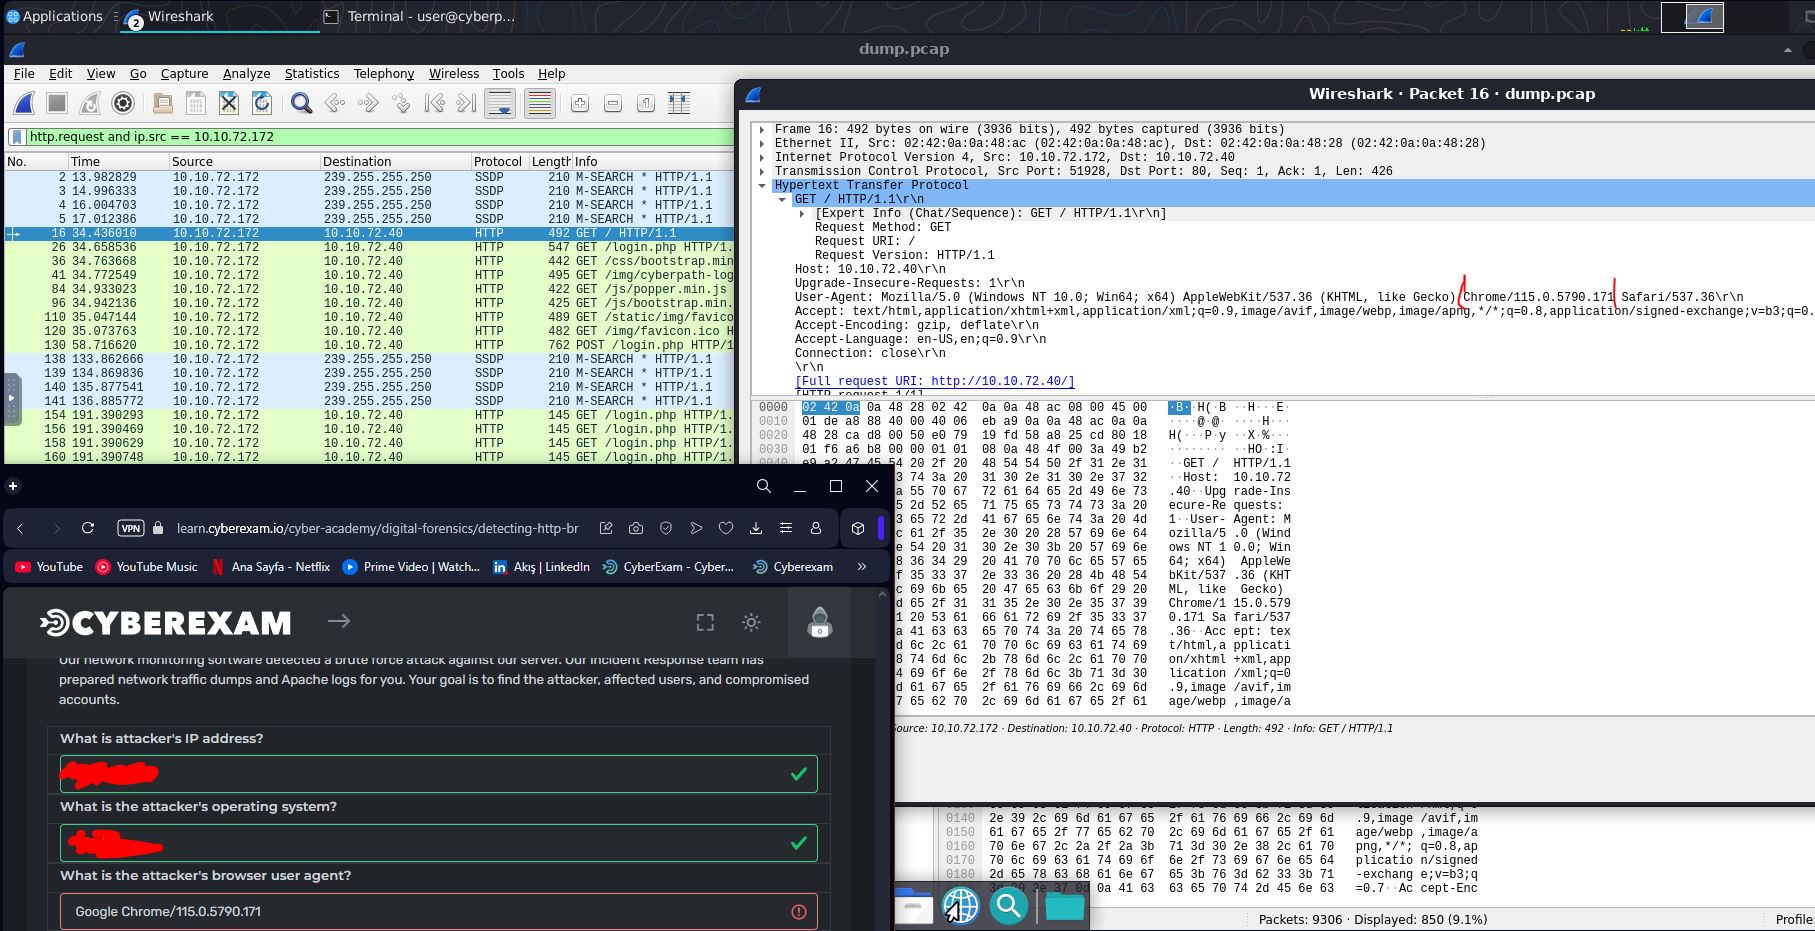This screenshot has height=931, width=1815.
Task: Click the Stop capture square icon
Action: click(57, 103)
